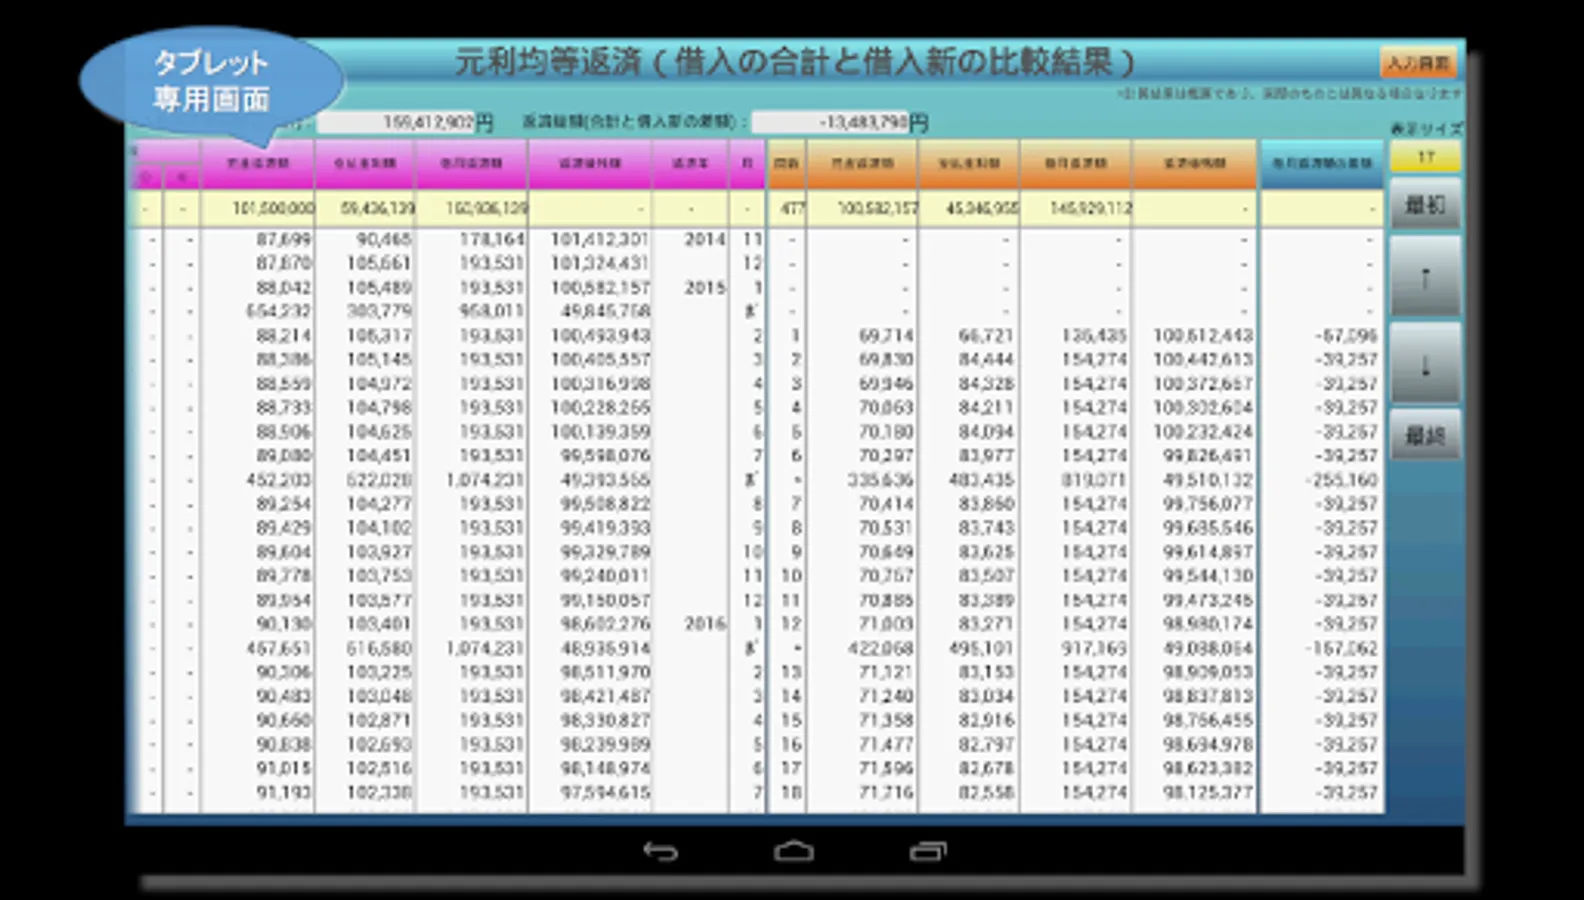
Task: Select the orange header above 100,582,157
Action: pyautogui.click(x=863, y=164)
